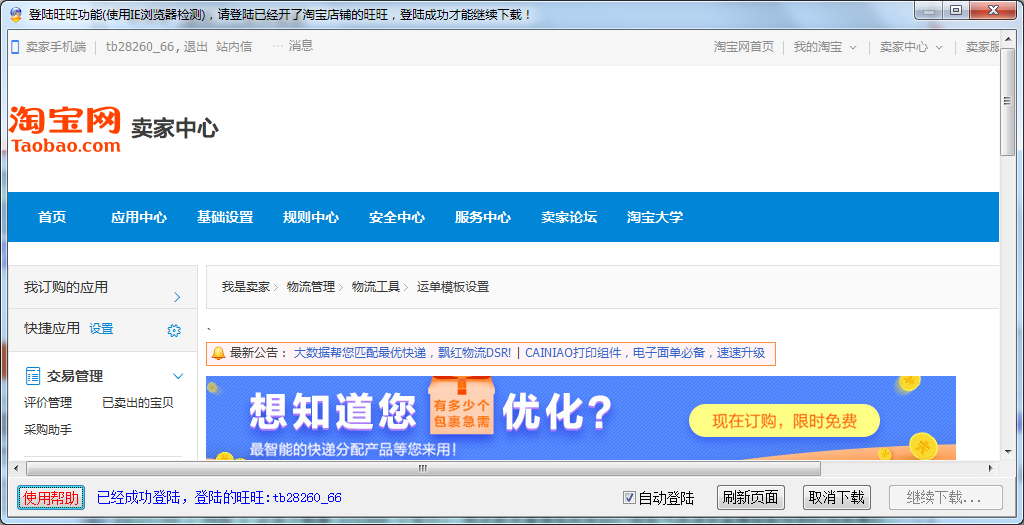Click the 使用帮助 help button
1024x525 pixels.
51,498
